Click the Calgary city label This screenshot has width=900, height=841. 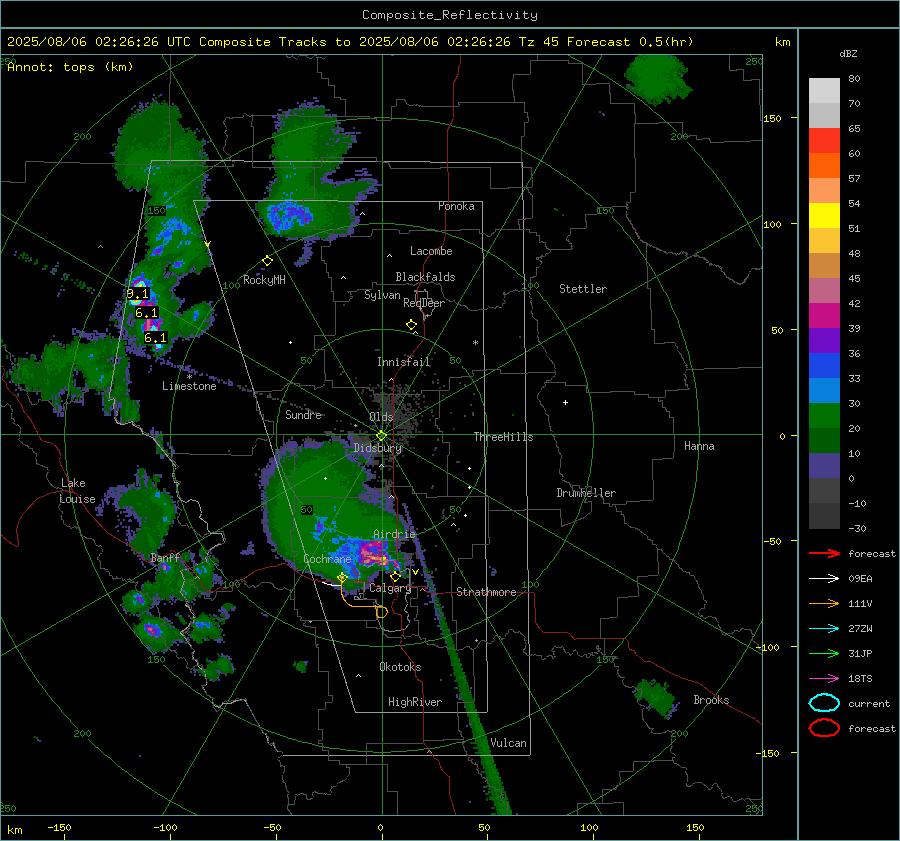point(390,588)
